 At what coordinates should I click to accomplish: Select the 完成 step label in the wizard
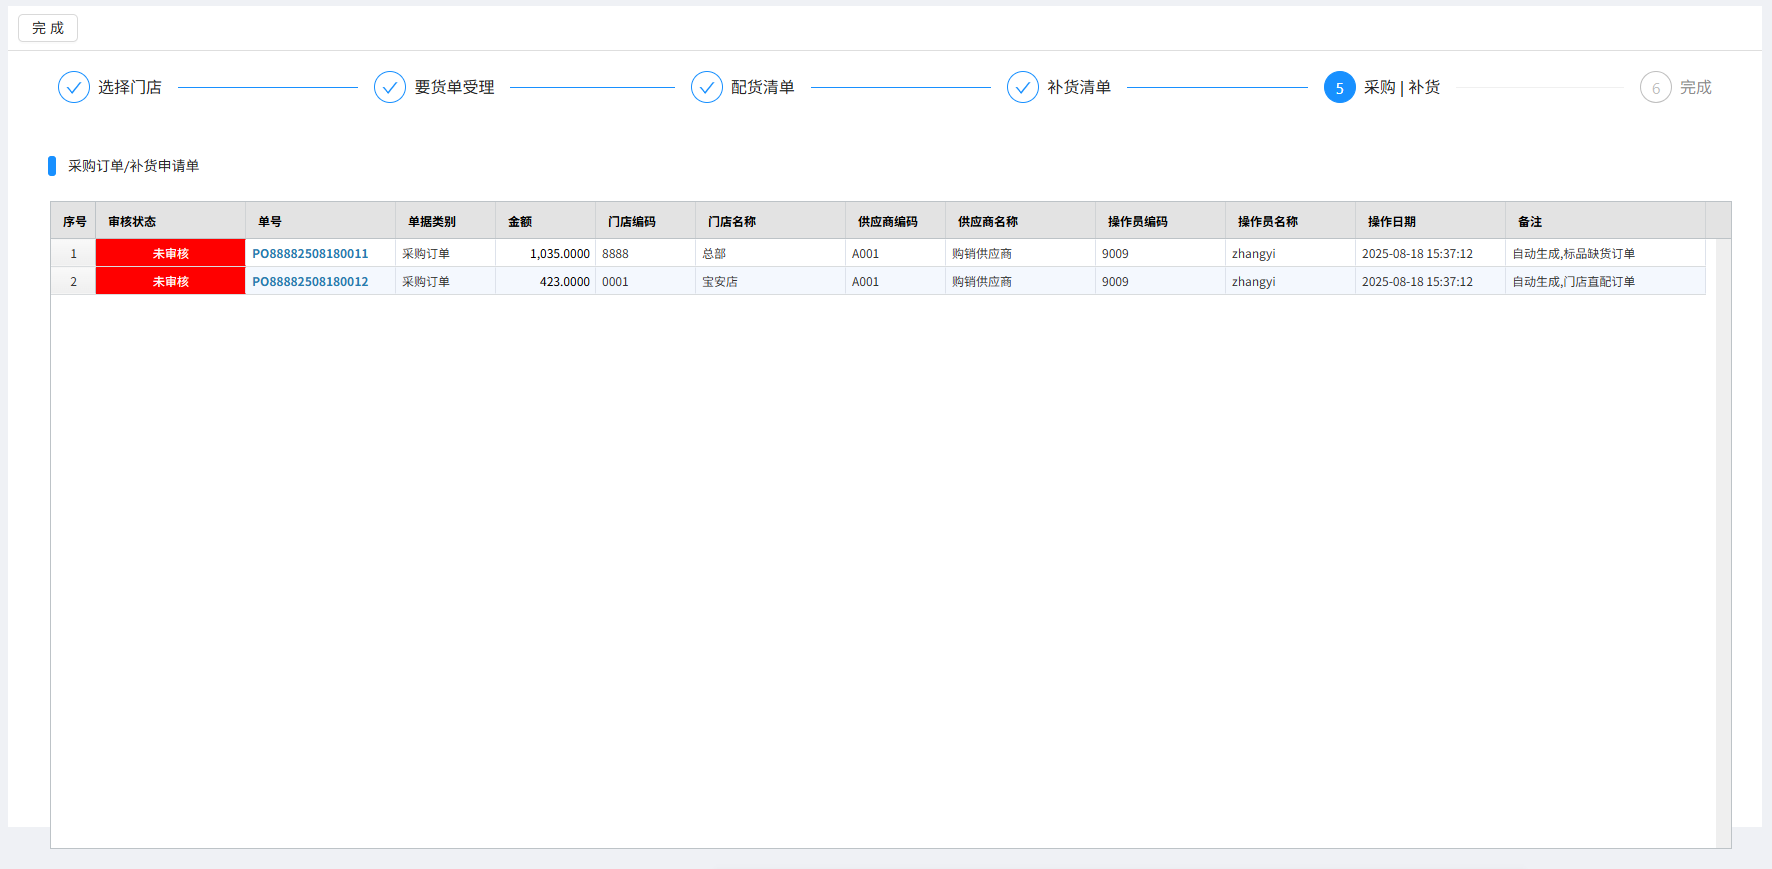point(1696,87)
